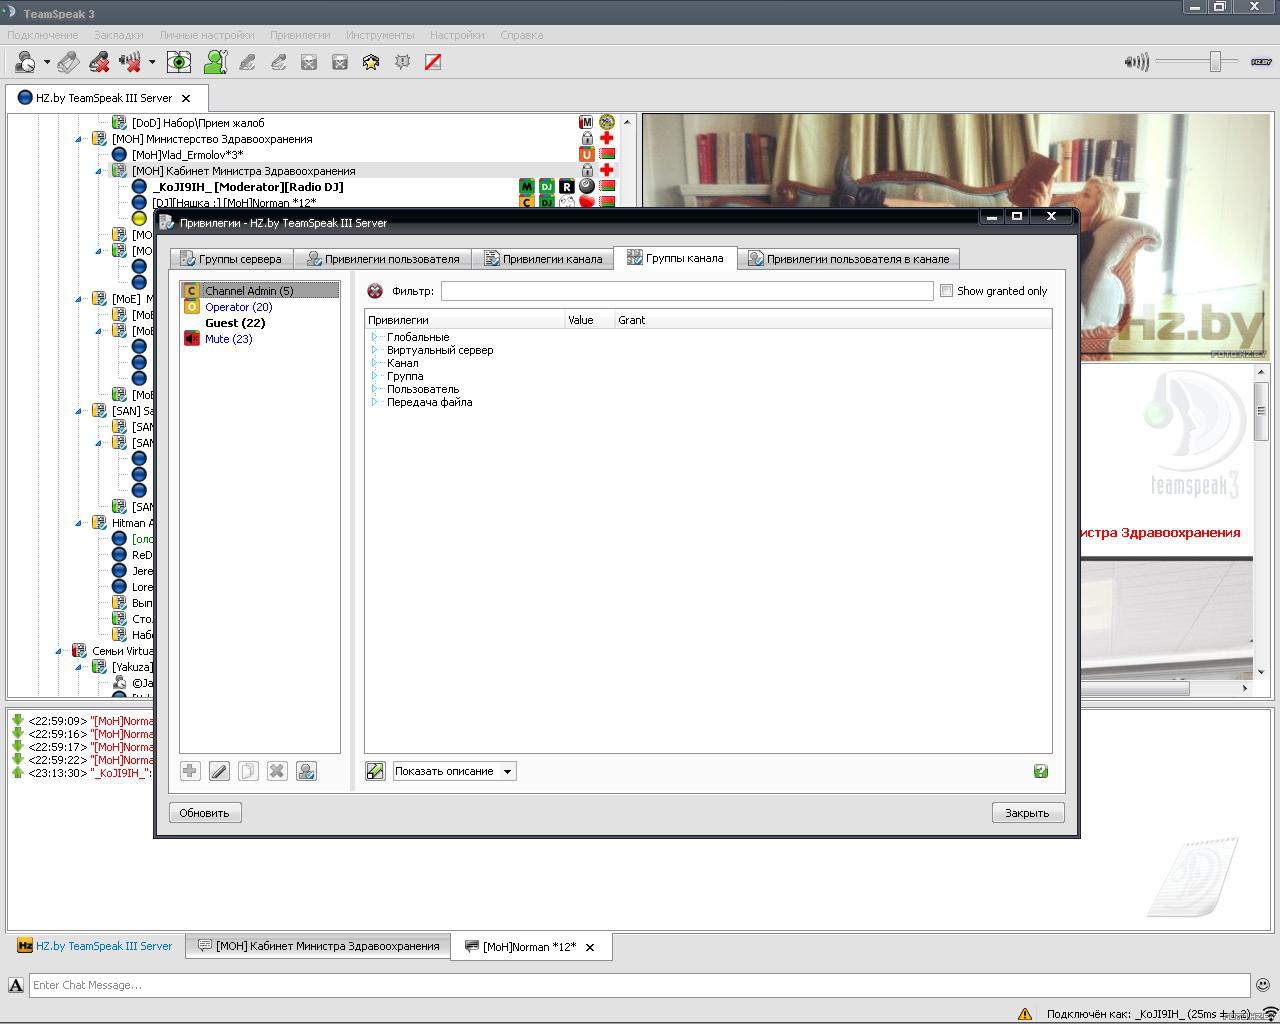The image size is (1280, 1024).
Task: Click the Grant column header
Action: [833, 320]
